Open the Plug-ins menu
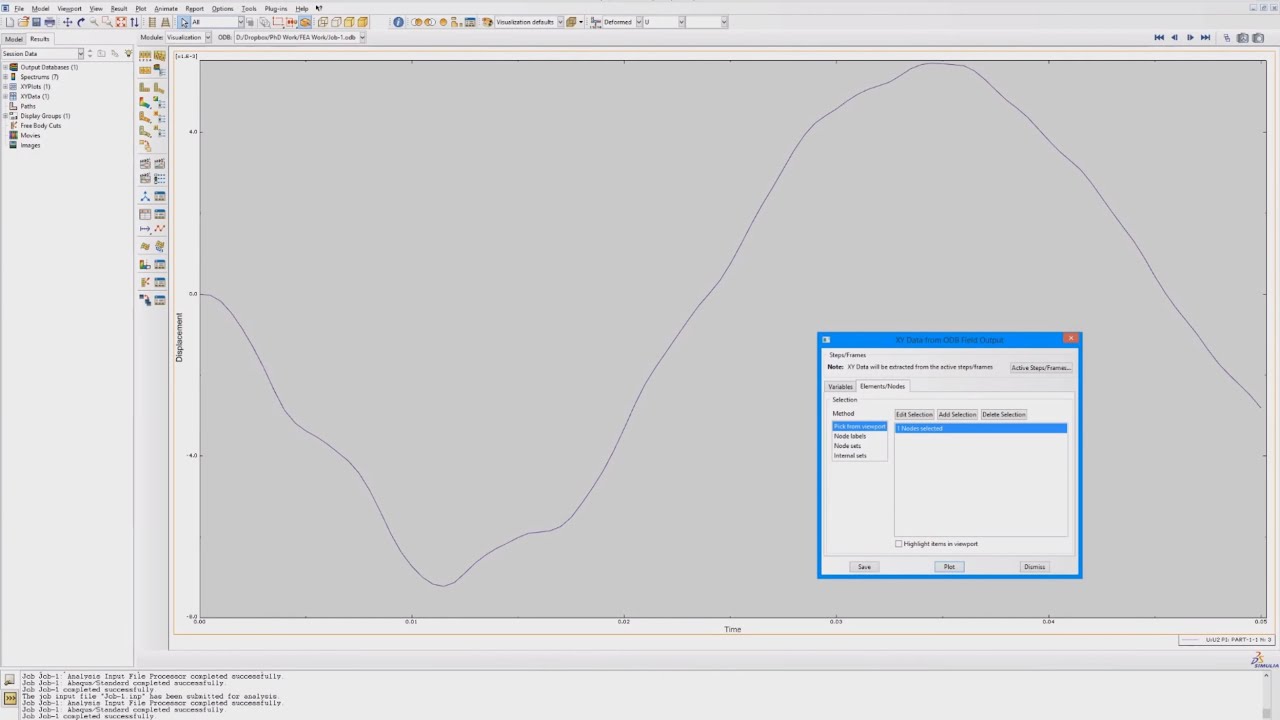Image resolution: width=1280 pixels, height=720 pixels. [x=276, y=8]
